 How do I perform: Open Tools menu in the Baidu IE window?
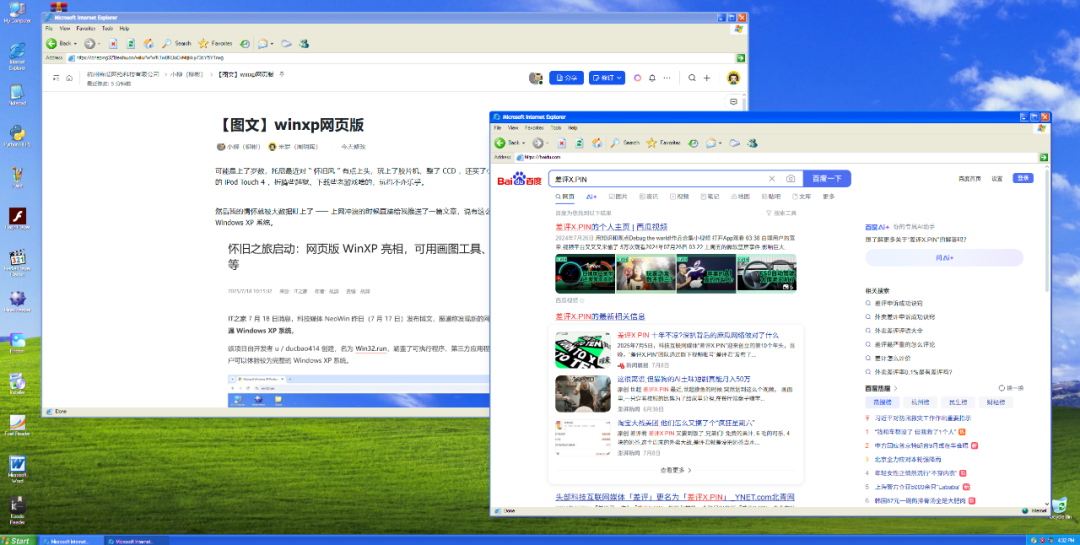pos(556,127)
